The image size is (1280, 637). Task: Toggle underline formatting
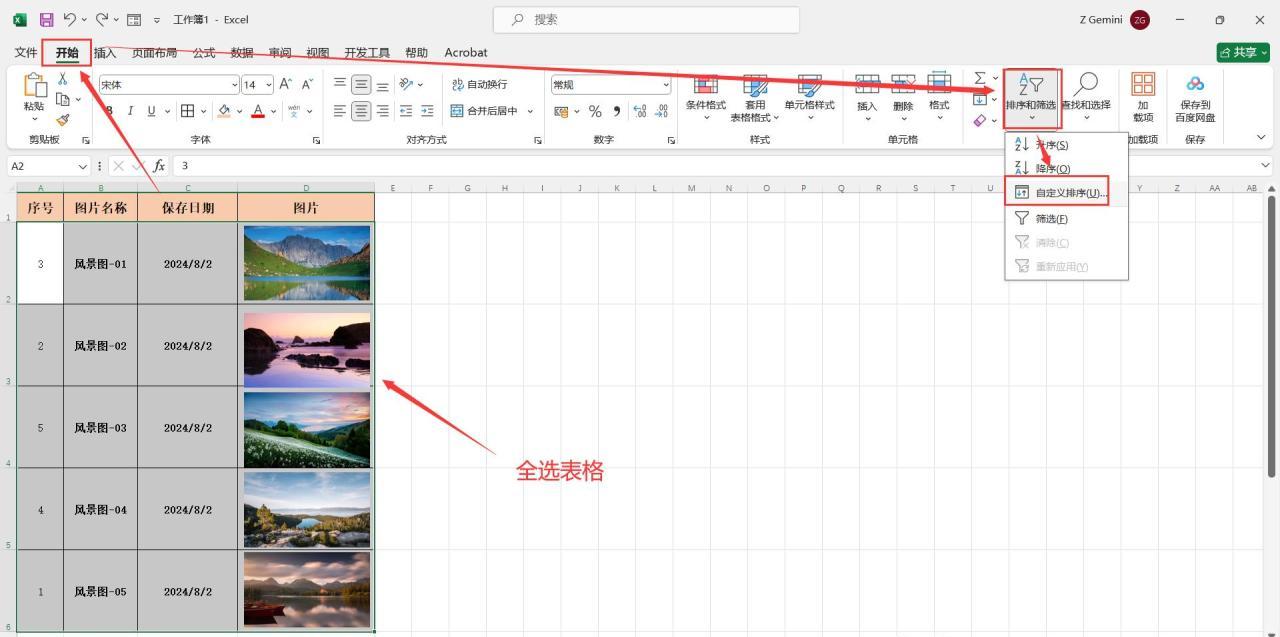[152, 111]
